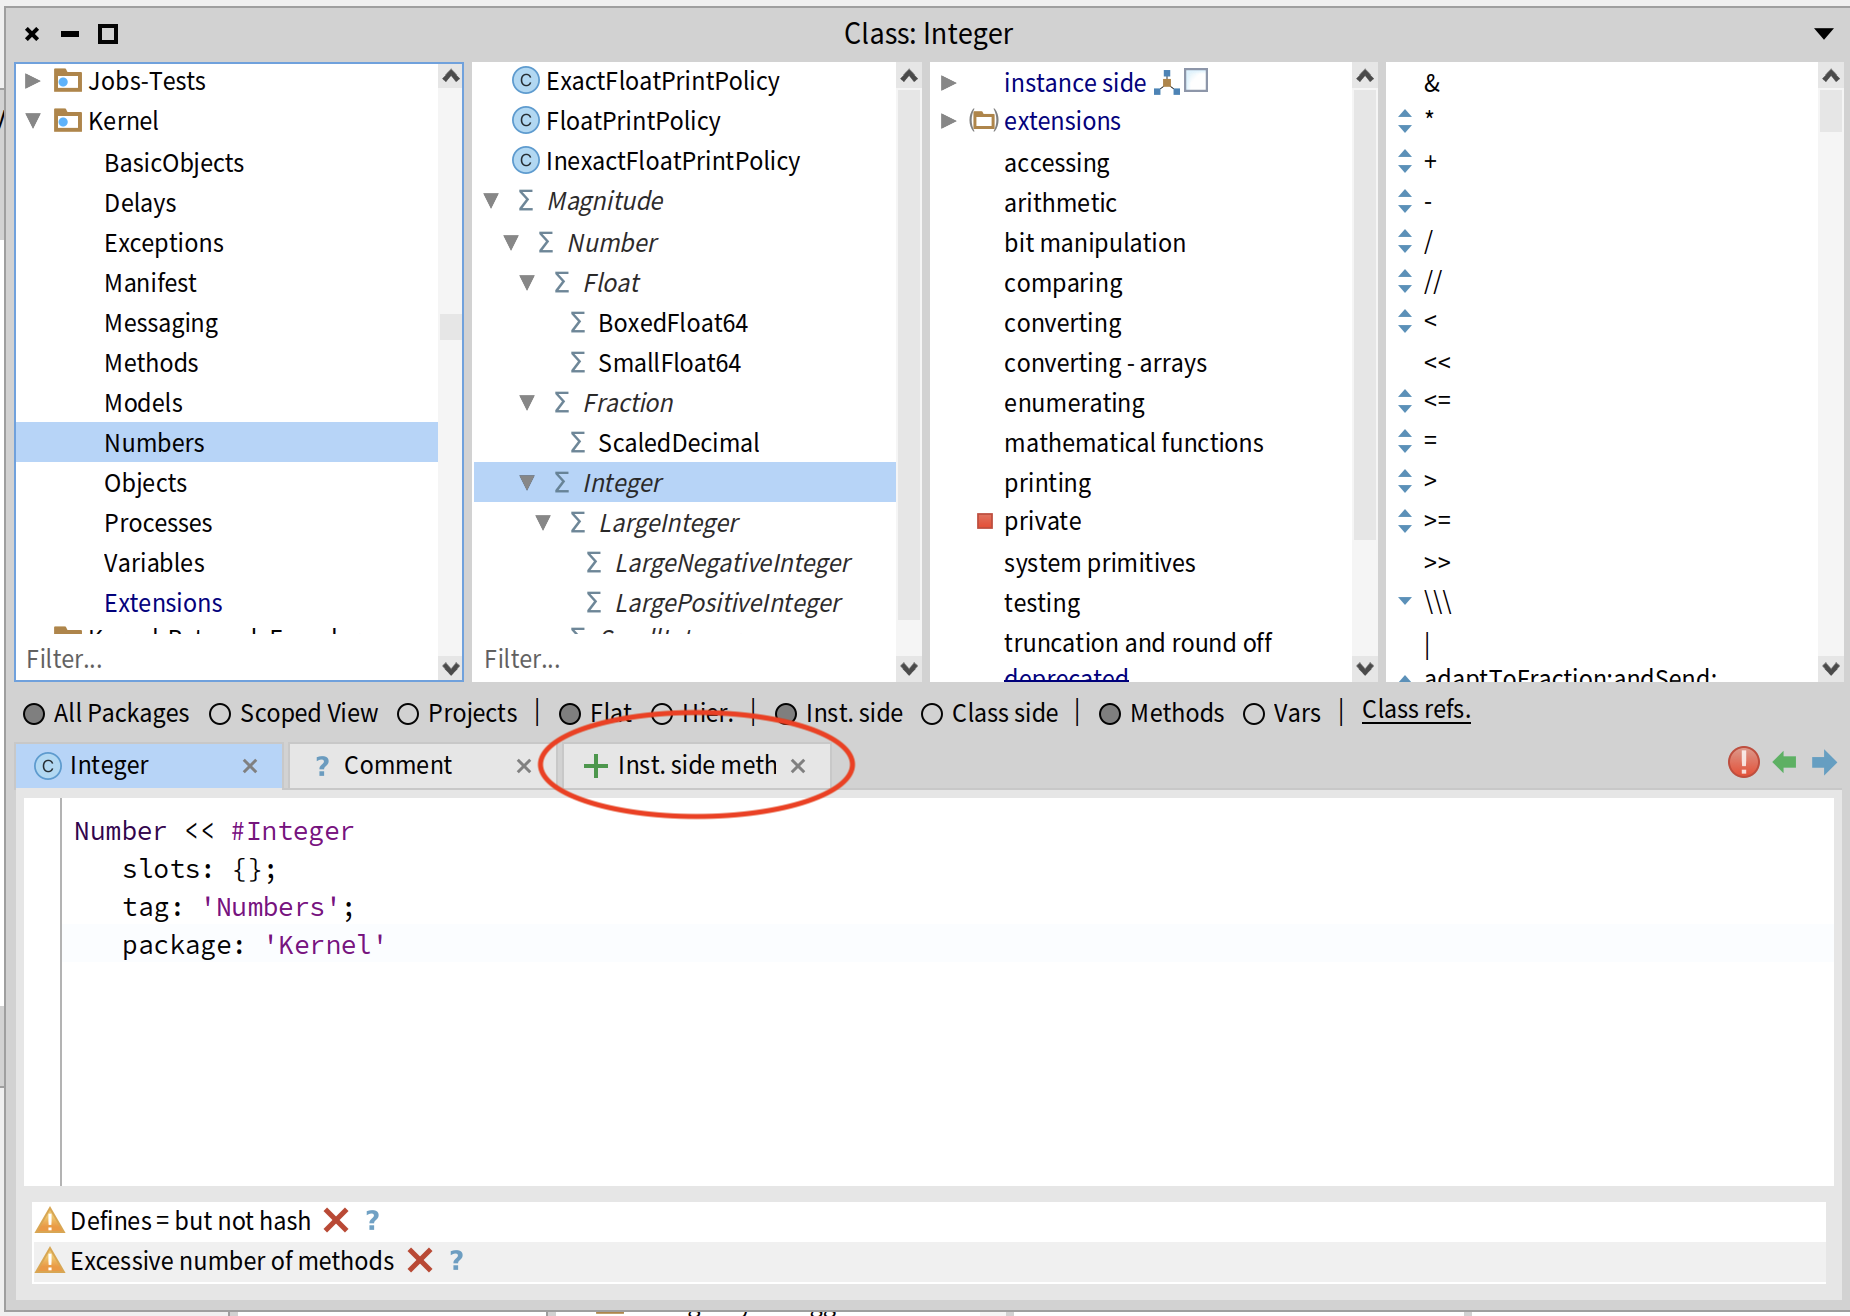This screenshot has width=1850, height=1316.
Task: Click the FloatPrintPolicy class icon
Action: point(525,121)
